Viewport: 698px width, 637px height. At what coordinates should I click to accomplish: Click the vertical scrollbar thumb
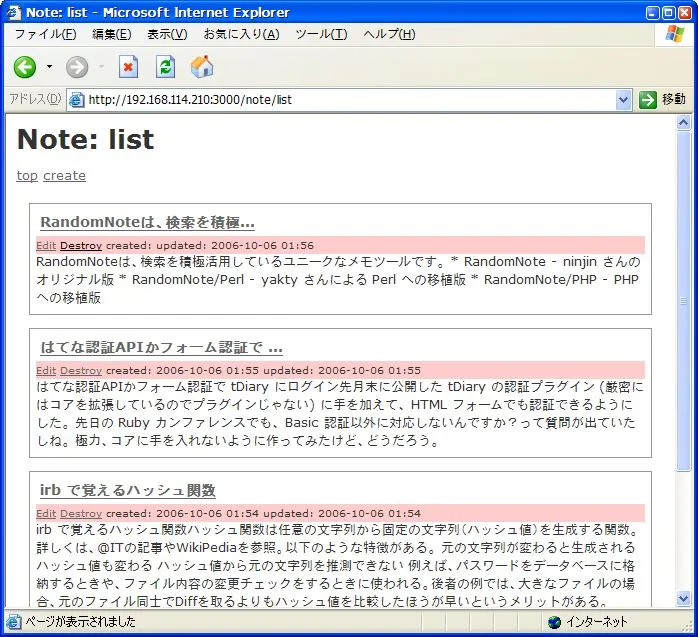(x=683, y=301)
